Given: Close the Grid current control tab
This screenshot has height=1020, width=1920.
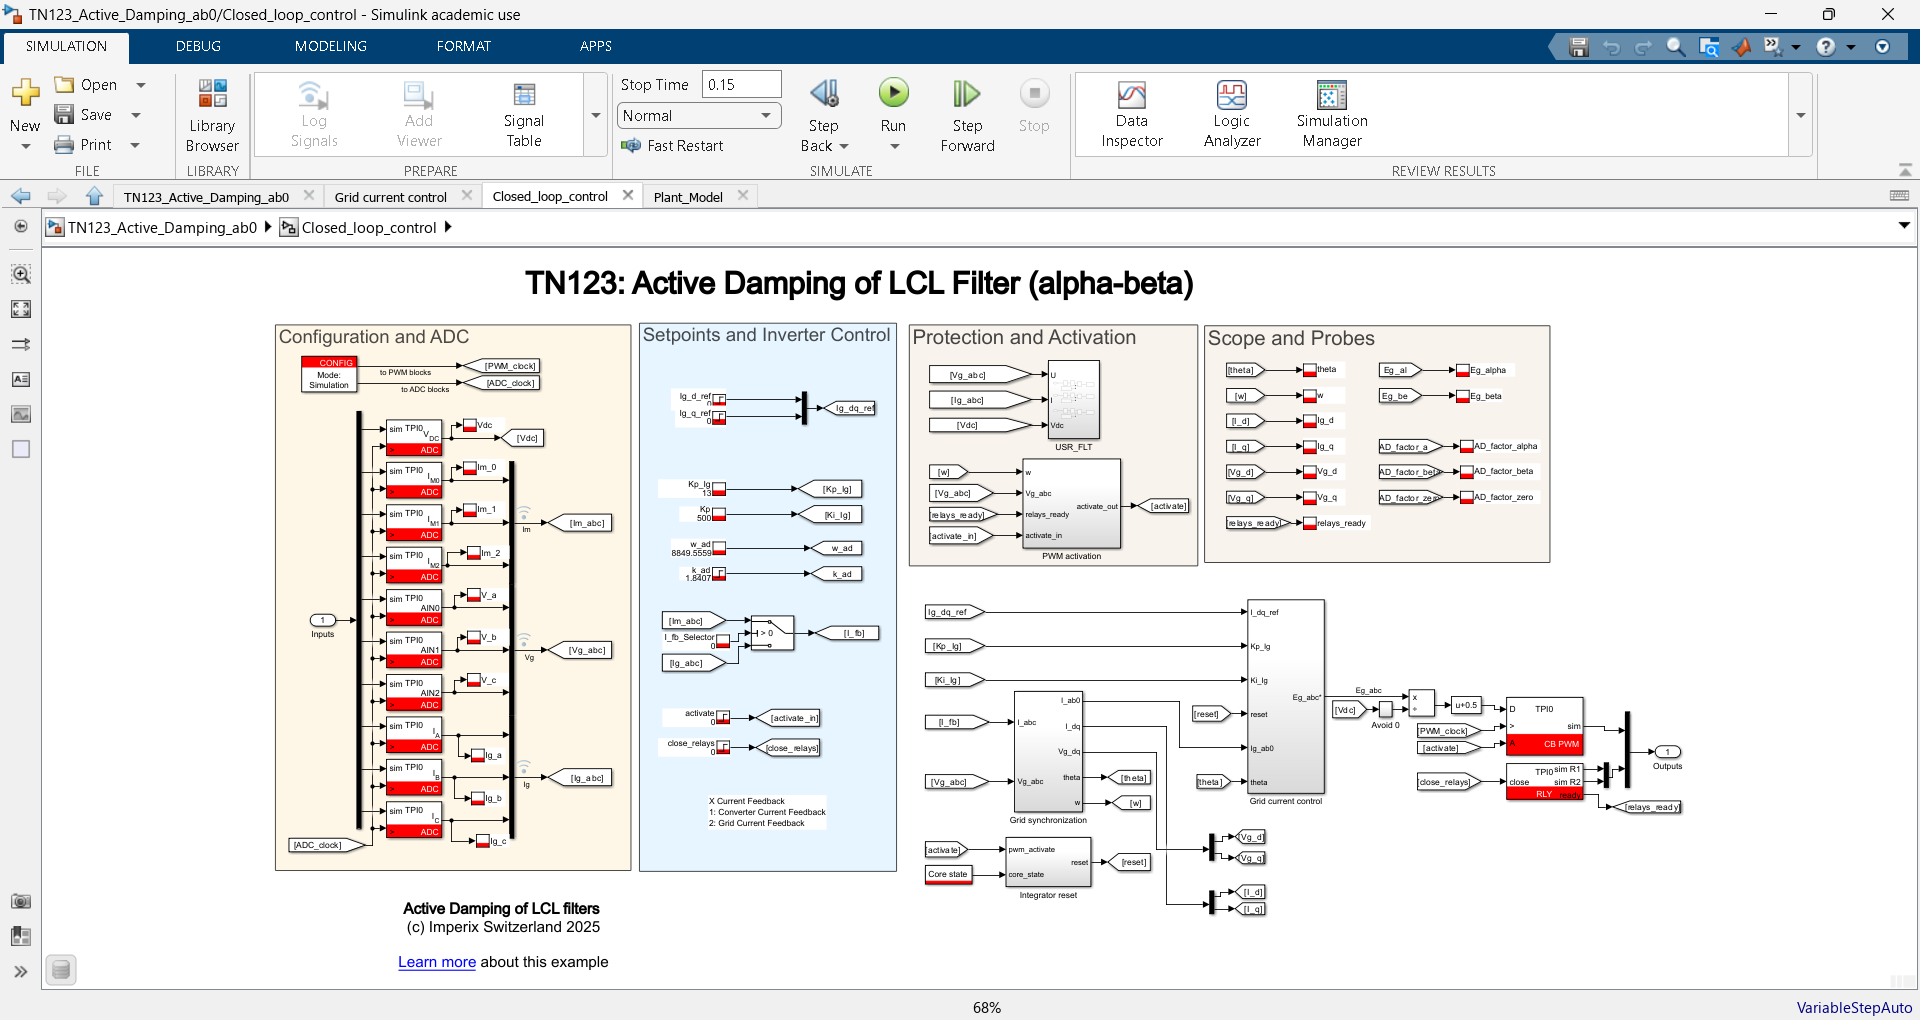Looking at the screenshot, I should point(467,196).
